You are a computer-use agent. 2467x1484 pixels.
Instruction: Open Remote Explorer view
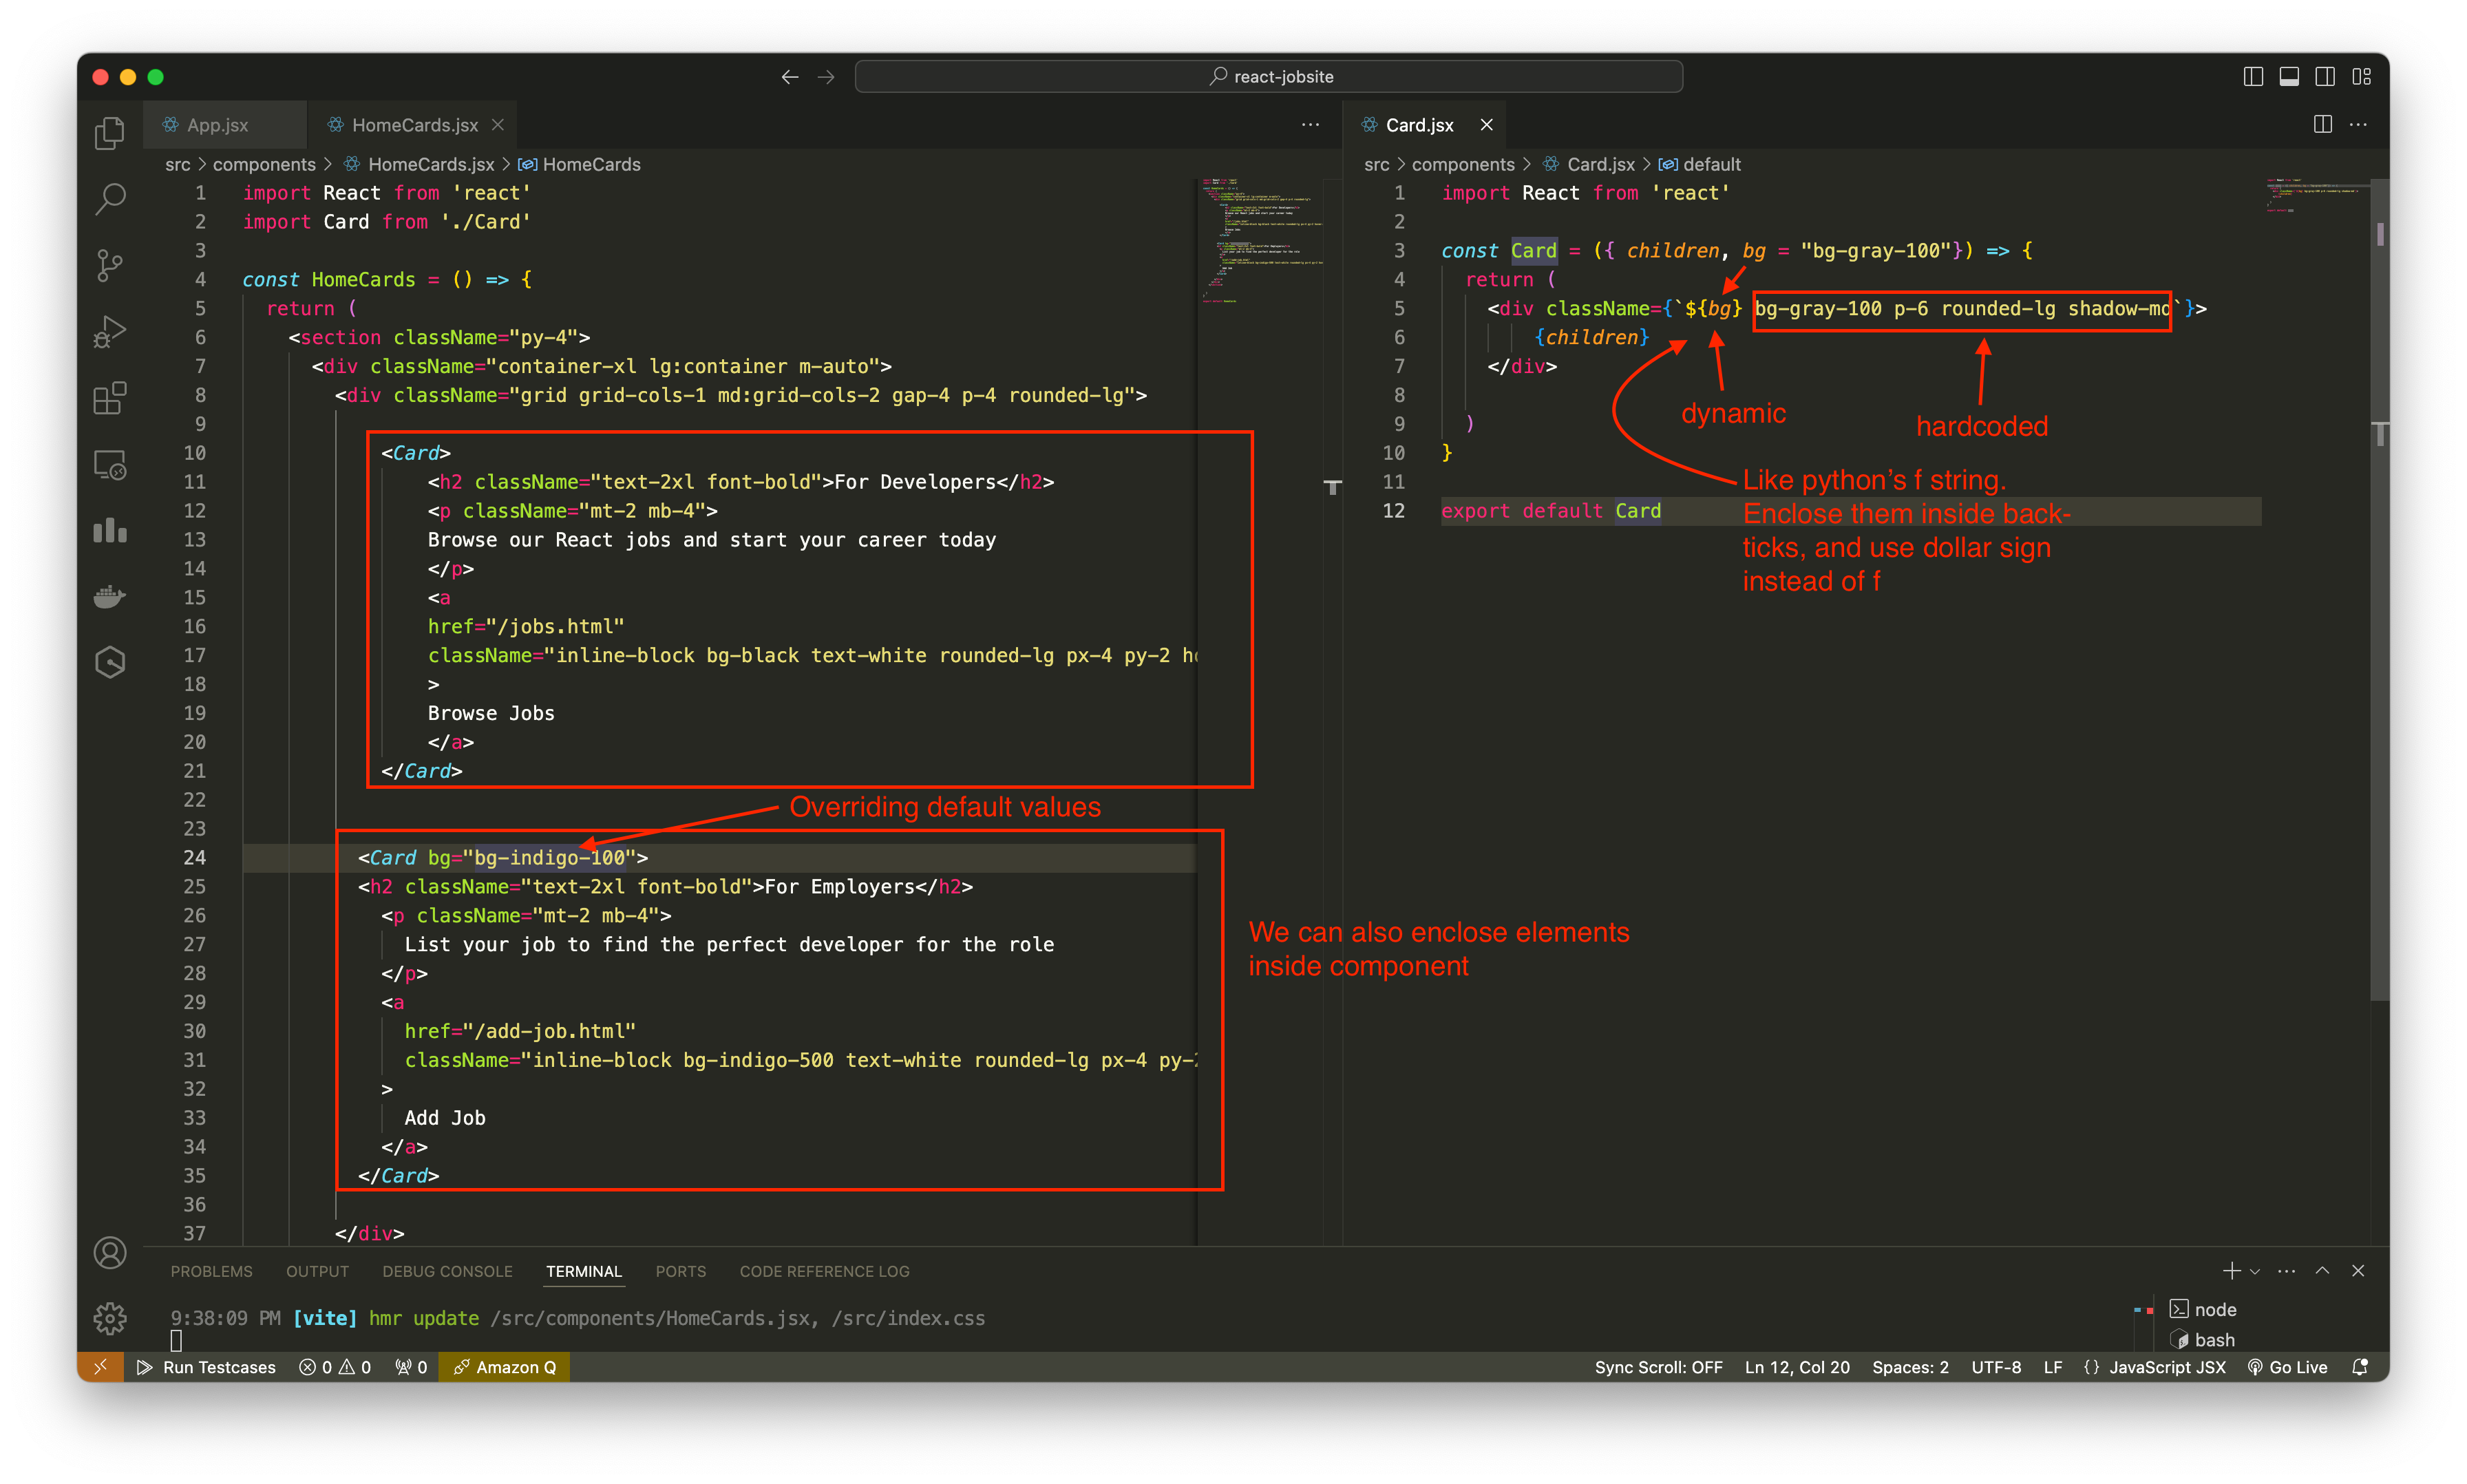point(110,464)
